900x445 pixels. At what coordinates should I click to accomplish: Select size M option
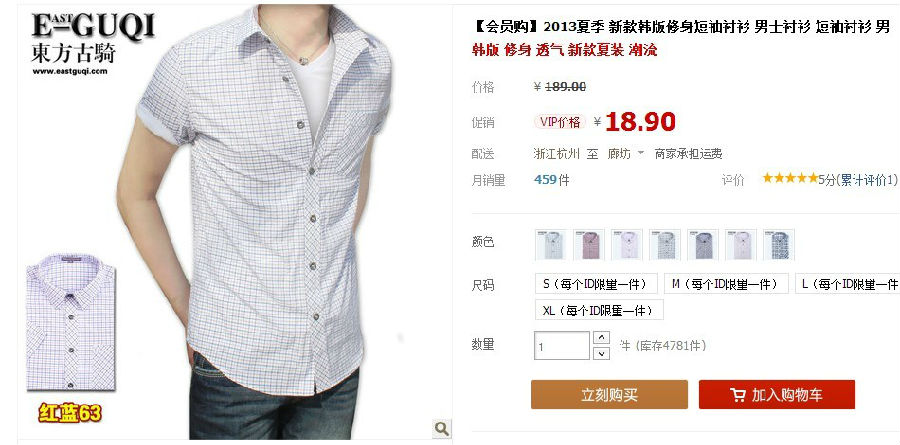tap(726, 284)
